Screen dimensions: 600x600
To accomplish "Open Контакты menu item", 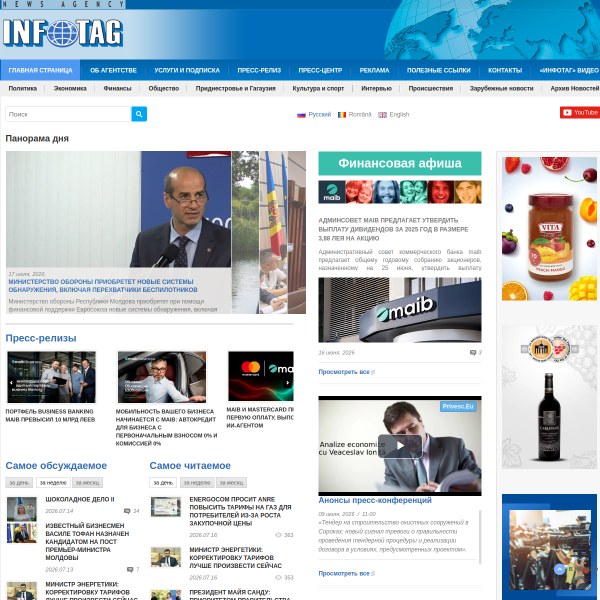I will pos(505,70).
